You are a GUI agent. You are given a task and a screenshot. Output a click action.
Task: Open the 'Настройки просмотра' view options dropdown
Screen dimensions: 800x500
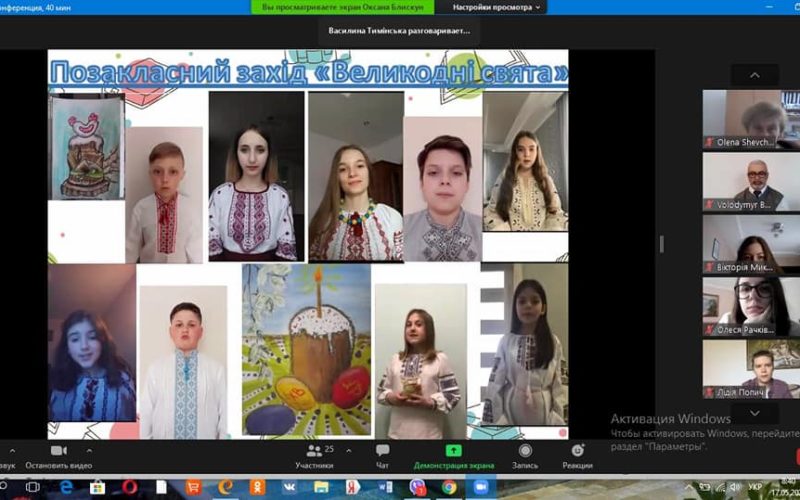pyautogui.click(x=497, y=7)
